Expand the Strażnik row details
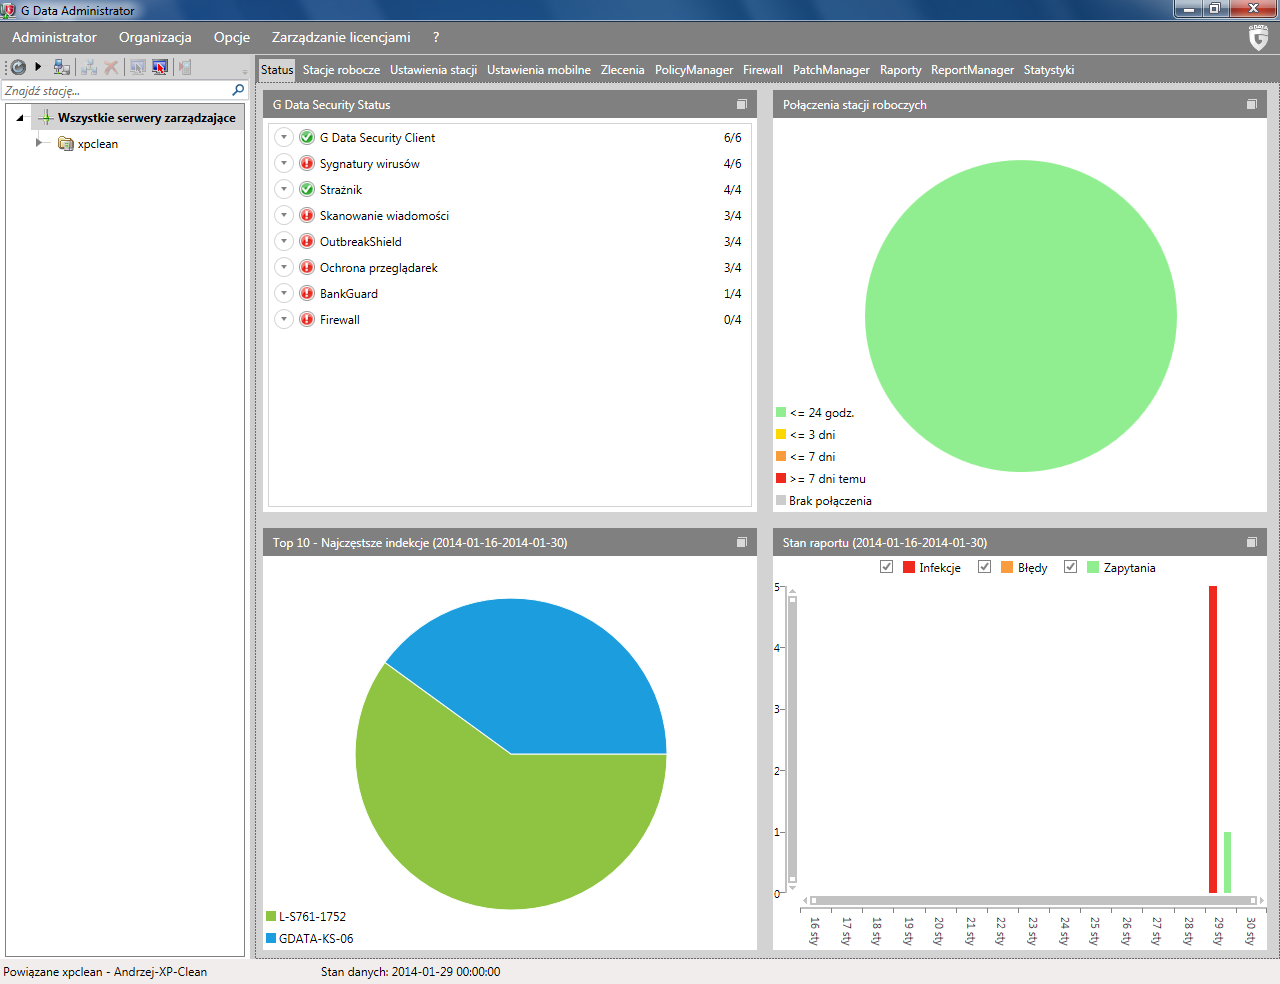1280x984 pixels. [284, 189]
